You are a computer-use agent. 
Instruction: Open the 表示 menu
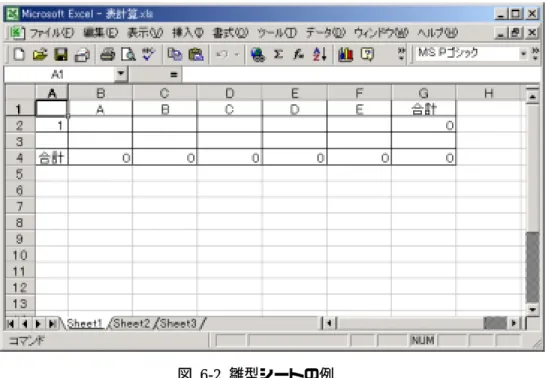point(145,33)
